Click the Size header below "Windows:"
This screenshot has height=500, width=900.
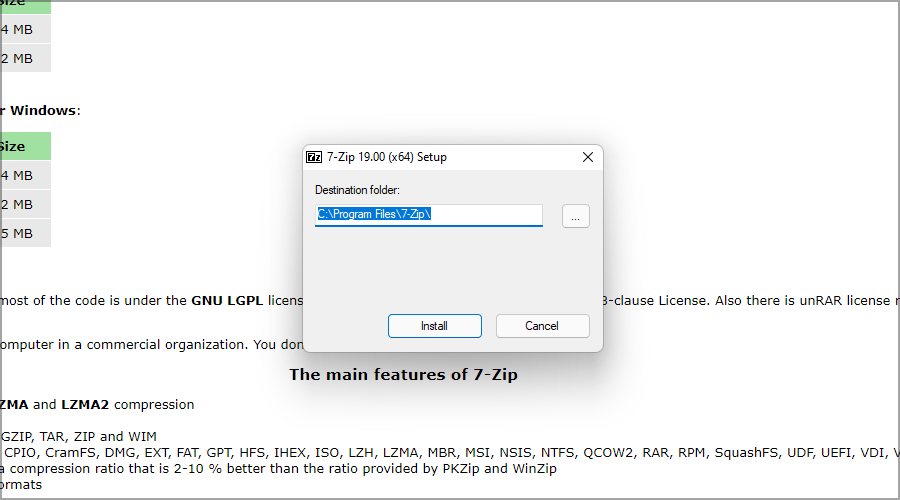click(x=14, y=146)
